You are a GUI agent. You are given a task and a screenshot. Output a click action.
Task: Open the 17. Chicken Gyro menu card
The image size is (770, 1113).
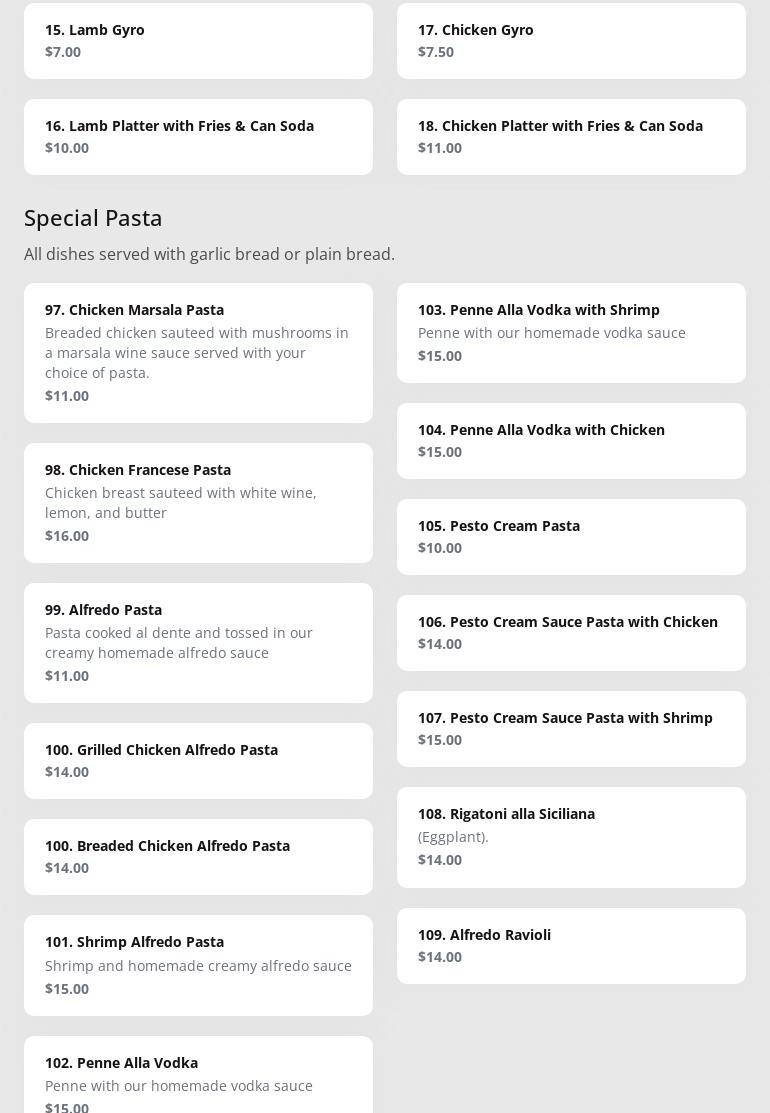click(x=571, y=41)
